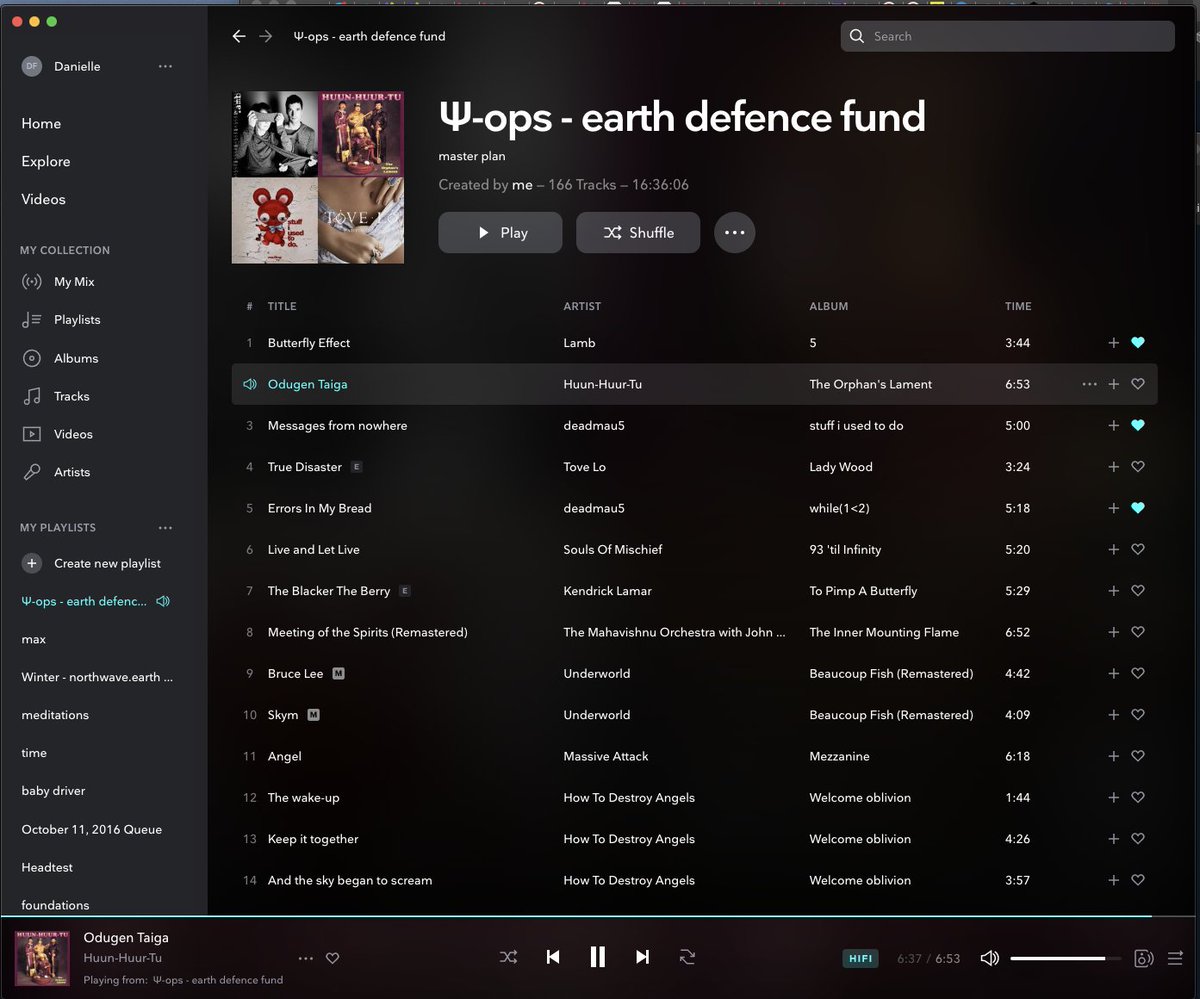
Task: Add Bruce Lee to a playlist
Action: (1113, 674)
